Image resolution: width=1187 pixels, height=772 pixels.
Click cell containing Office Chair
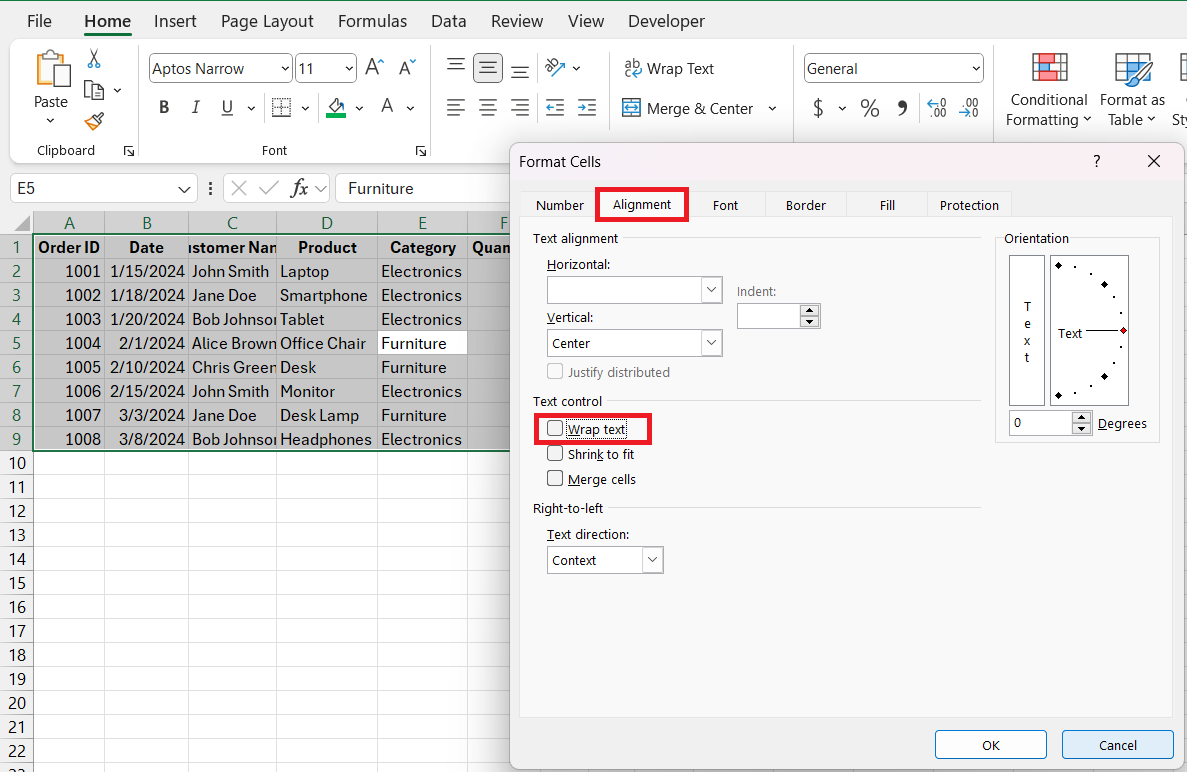click(326, 343)
